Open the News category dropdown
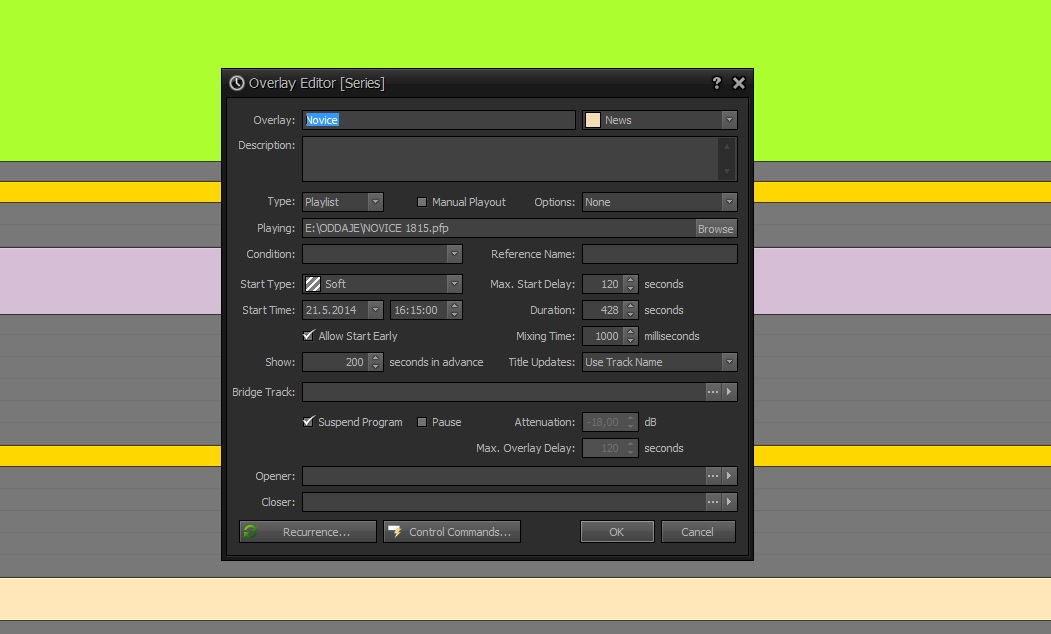The image size is (1051, 634). coord(729,120)
